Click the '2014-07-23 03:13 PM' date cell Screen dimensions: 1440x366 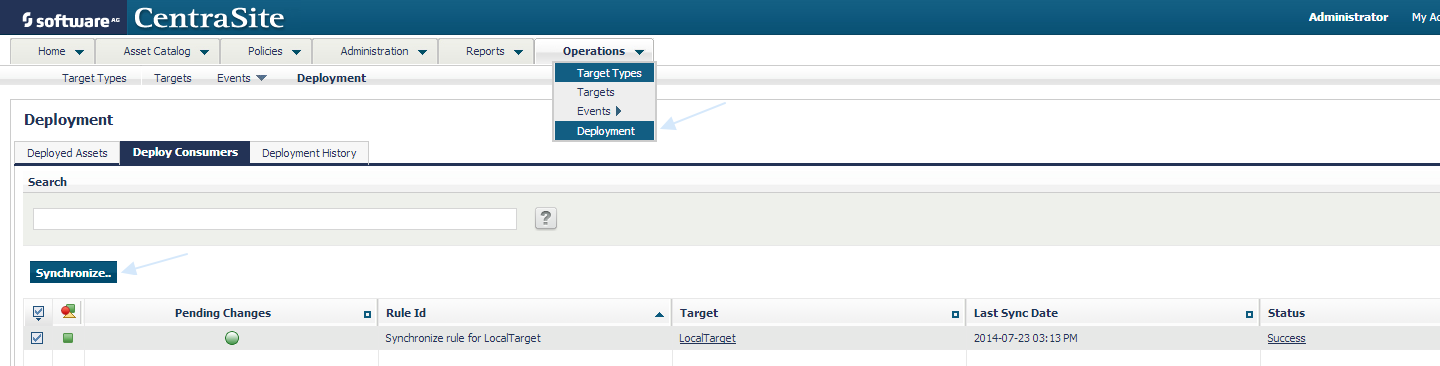pyautogui.click(x=1026, y=338)
